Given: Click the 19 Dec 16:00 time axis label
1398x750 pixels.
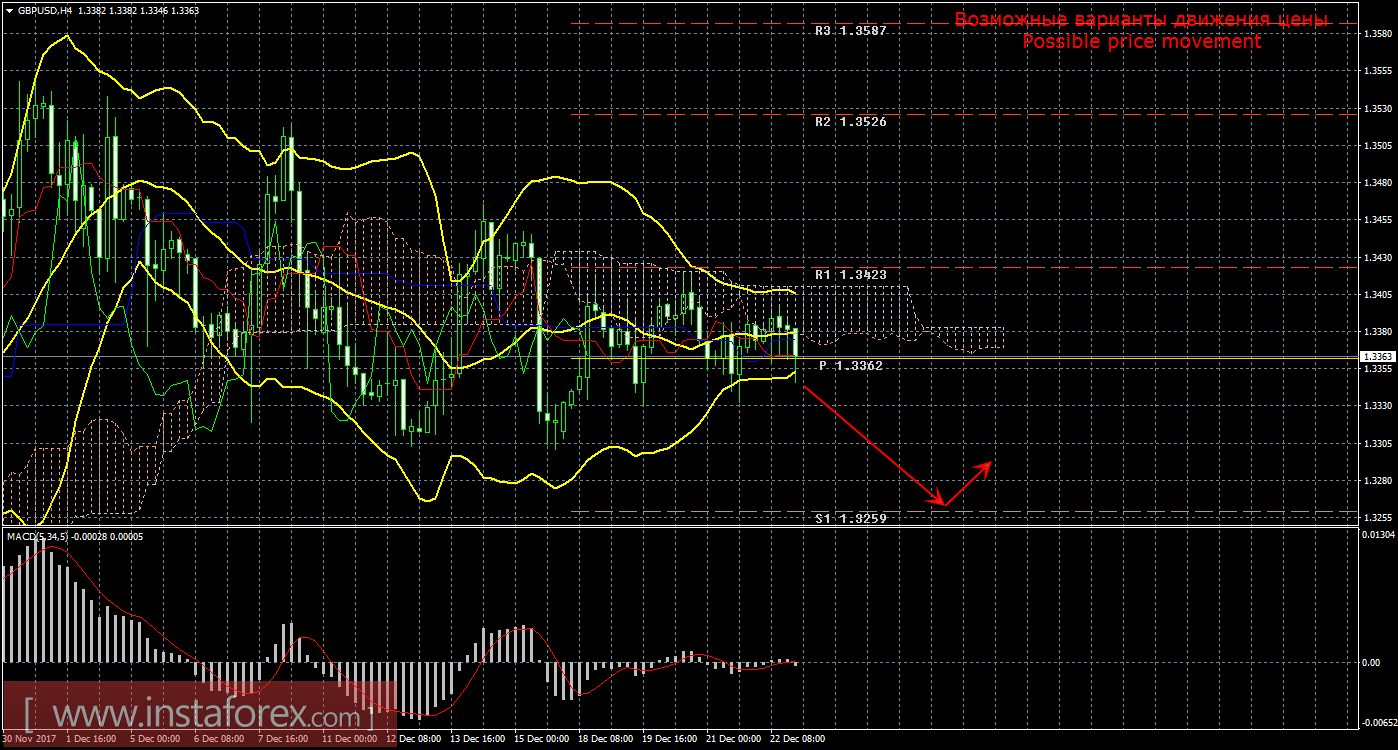Looking at the screenshot, I should pyautogui.click(x=669, y=739).
